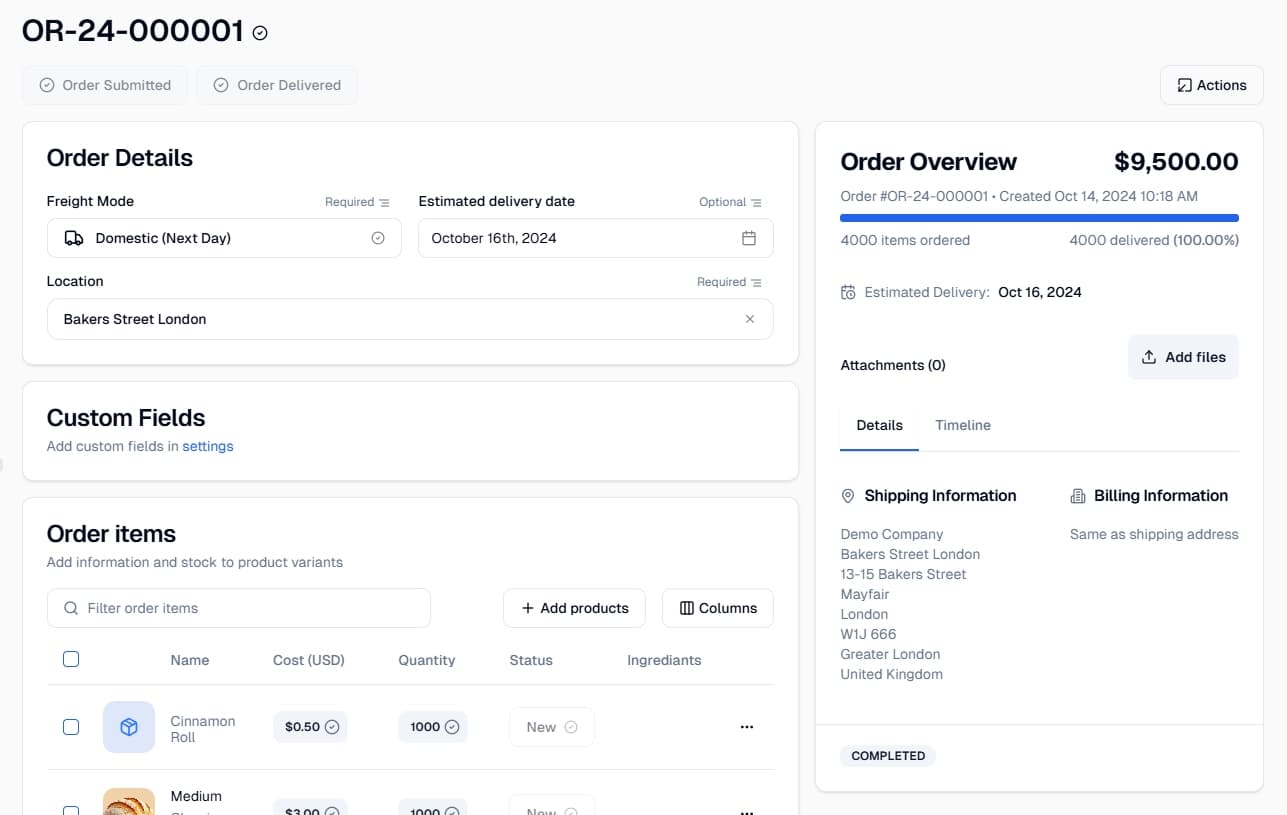This screenshot has height=815, width=1287.
Task: Click the location pin beside Shipping Information
Action: [847, 495]
